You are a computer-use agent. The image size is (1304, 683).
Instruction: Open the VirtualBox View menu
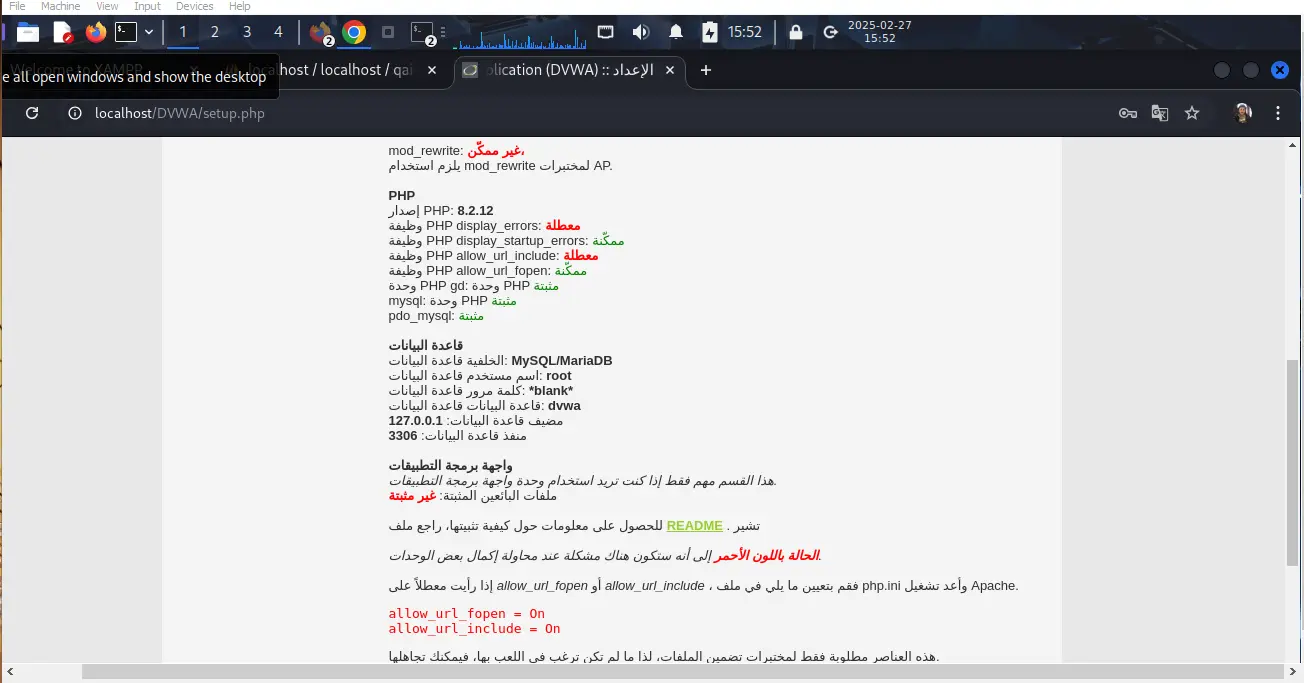tap(107, 6)
